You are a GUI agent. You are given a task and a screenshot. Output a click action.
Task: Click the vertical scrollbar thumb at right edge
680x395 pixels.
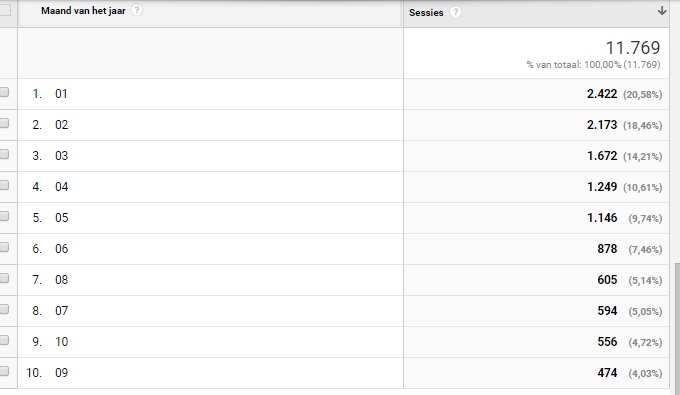[x=677, y=327]
